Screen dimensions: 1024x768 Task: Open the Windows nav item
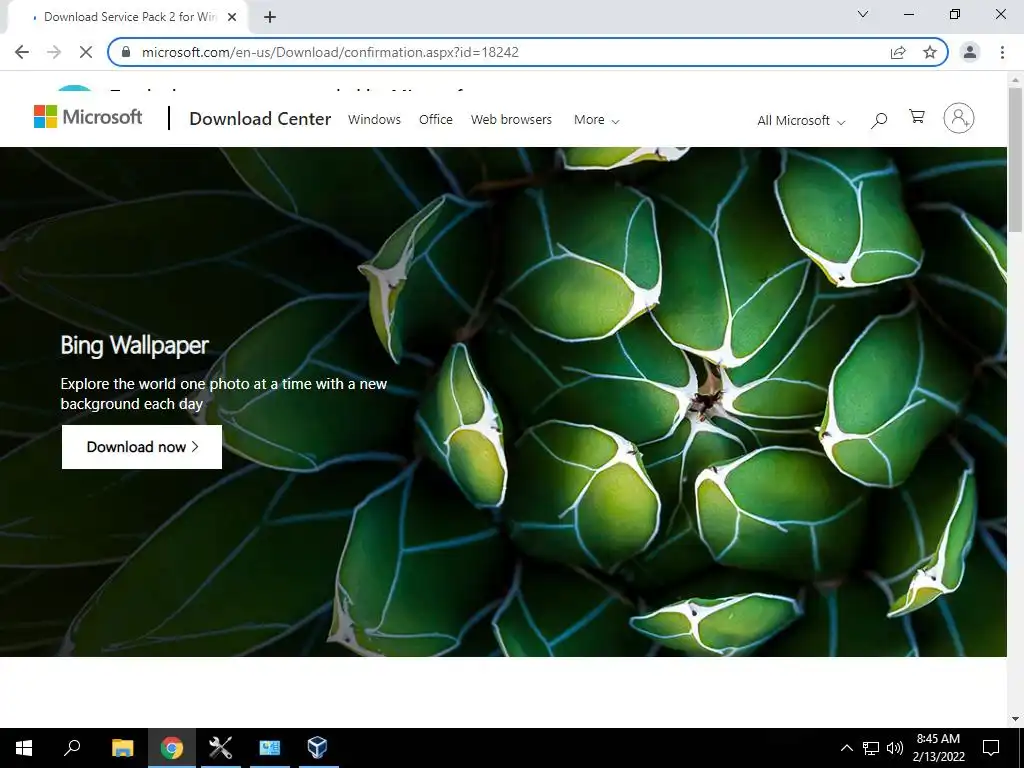coord(374,120)
